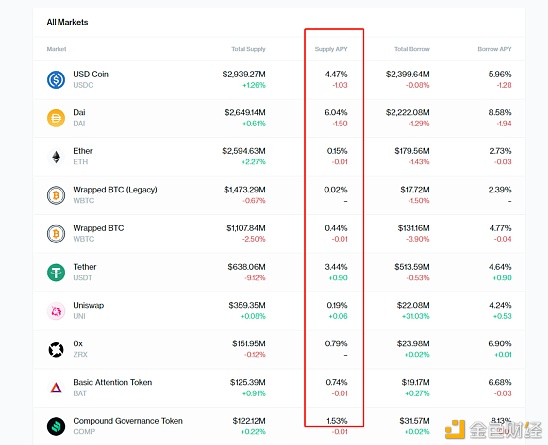Open the 0x market row
Viewport: 548px width, 445px height.
point(279,349)
